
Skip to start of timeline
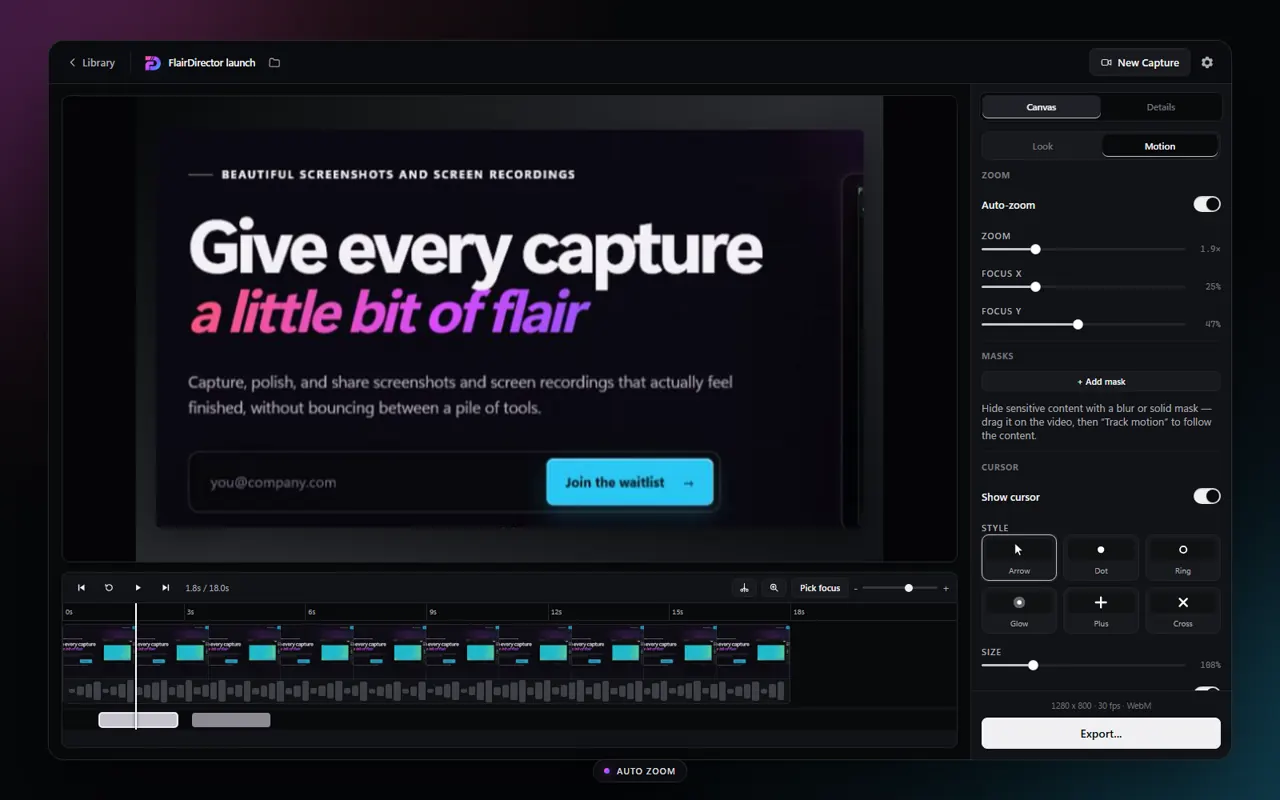click(x=81, y=588)
